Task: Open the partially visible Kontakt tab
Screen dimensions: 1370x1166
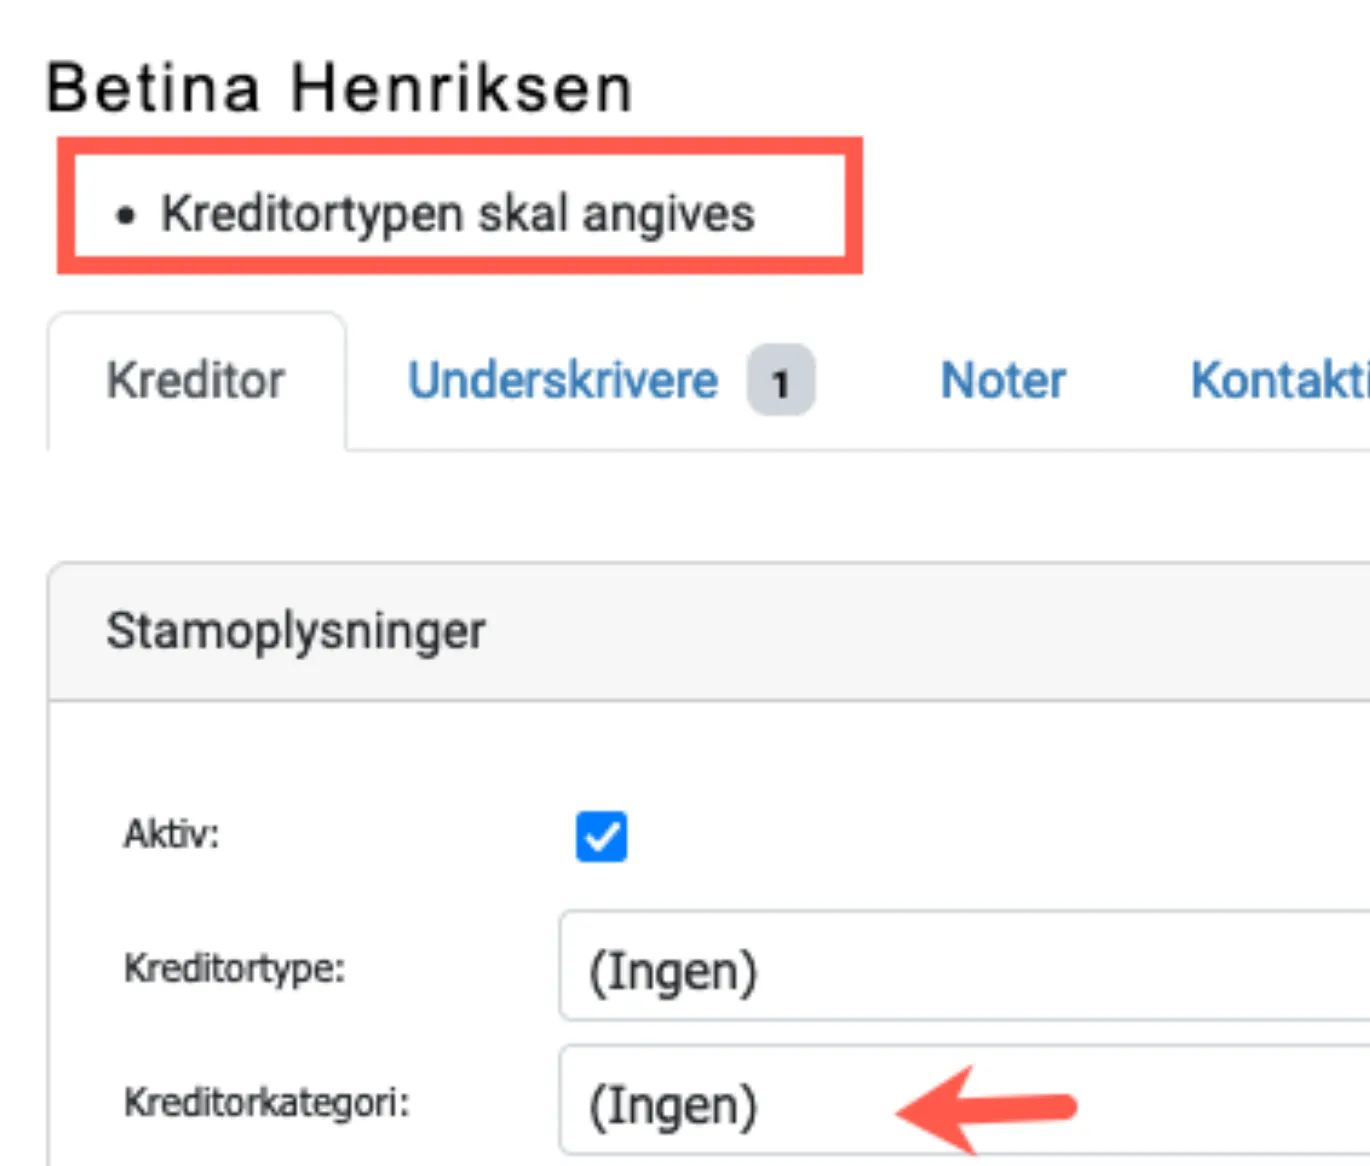Action: pos(1280,381)
